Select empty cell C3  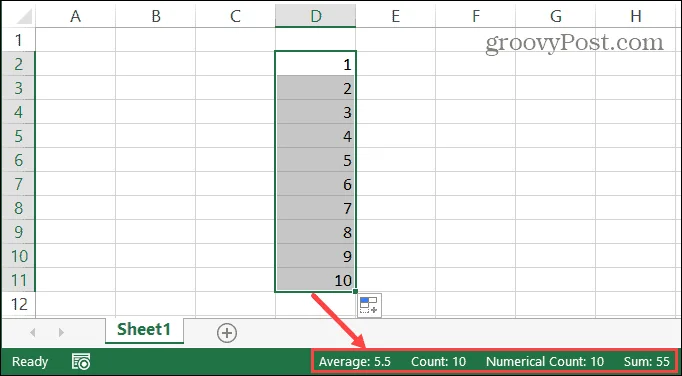235,88
